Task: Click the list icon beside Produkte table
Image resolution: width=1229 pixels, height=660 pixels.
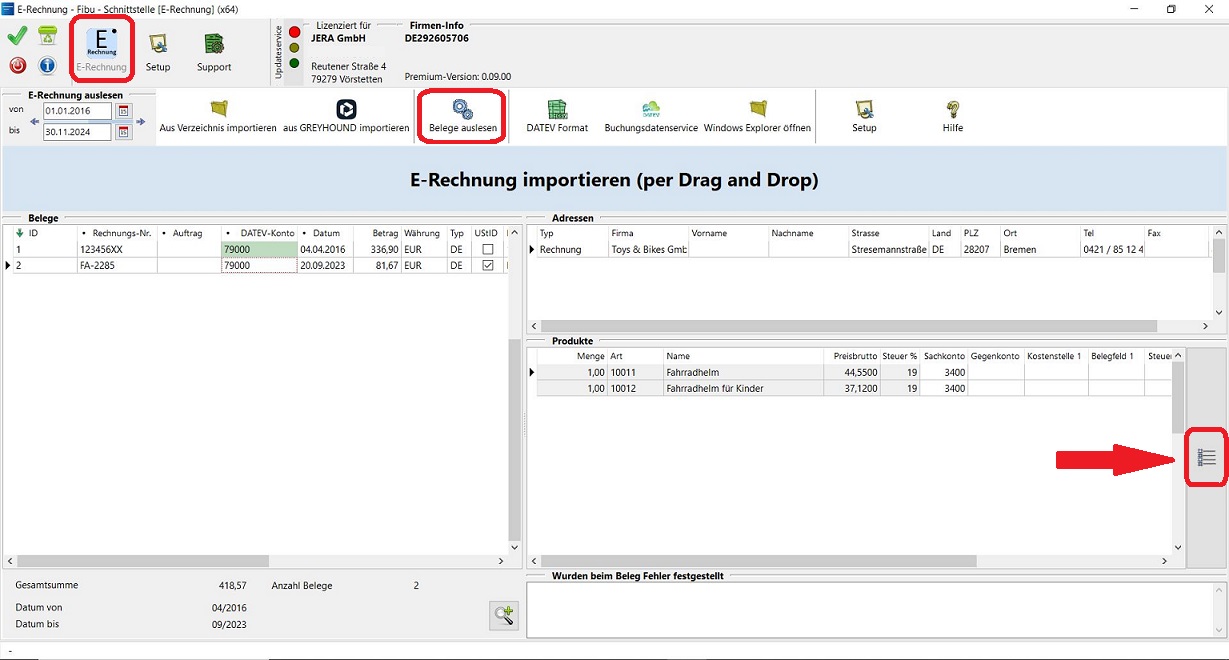Action: click(x=1206, y=458)
